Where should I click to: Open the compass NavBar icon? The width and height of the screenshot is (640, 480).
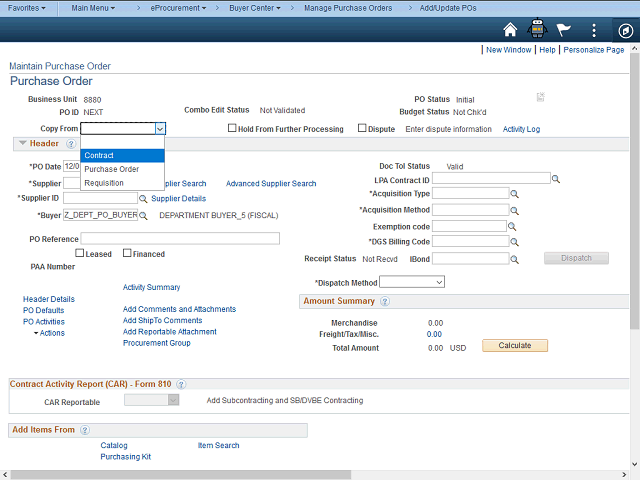(x=623, y=30)
